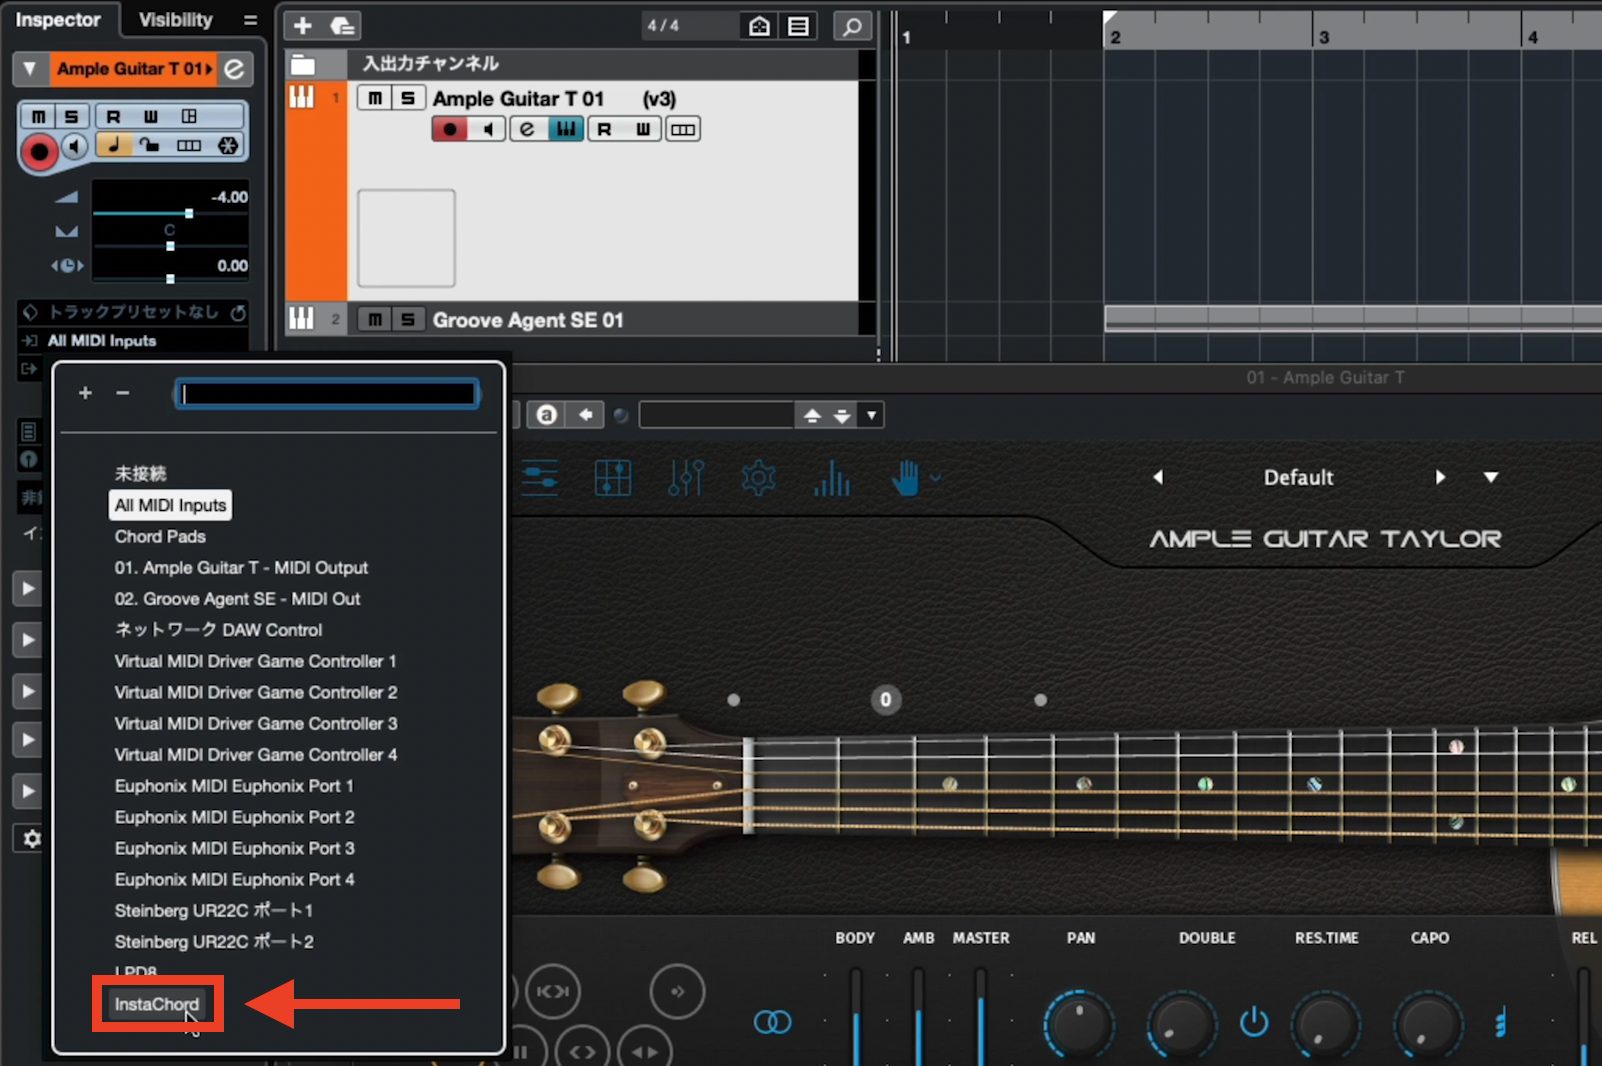Image resolution: width=1602 pixels, height=1066 pixels.
Task: Choose 02. Groove Agent SE - MIDI Out
Action: point(237,599)
